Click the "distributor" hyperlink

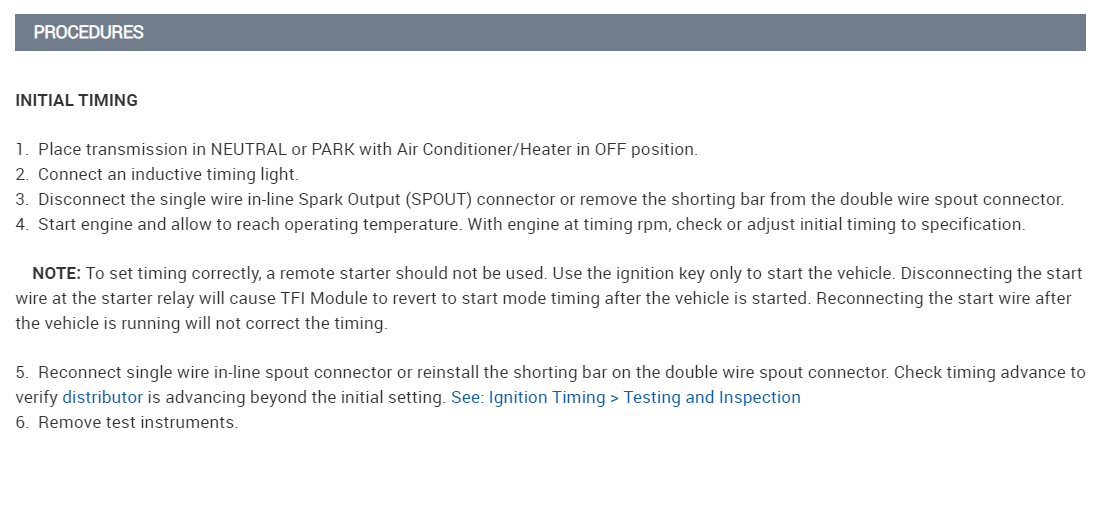coord(102,397)
